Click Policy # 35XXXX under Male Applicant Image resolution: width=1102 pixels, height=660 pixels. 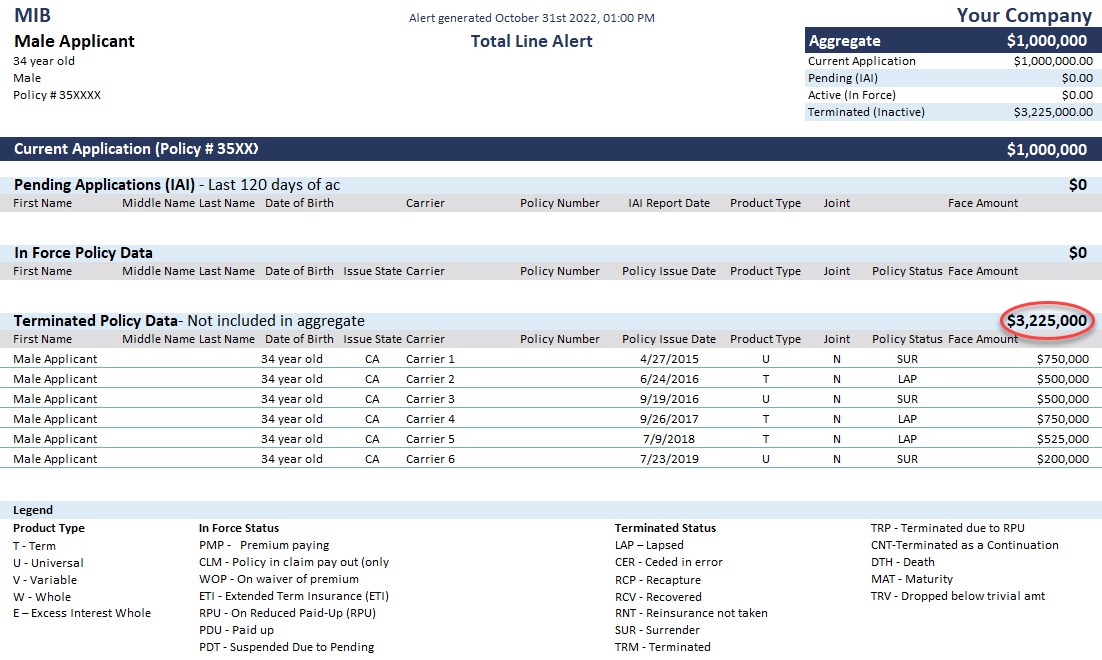57,95
